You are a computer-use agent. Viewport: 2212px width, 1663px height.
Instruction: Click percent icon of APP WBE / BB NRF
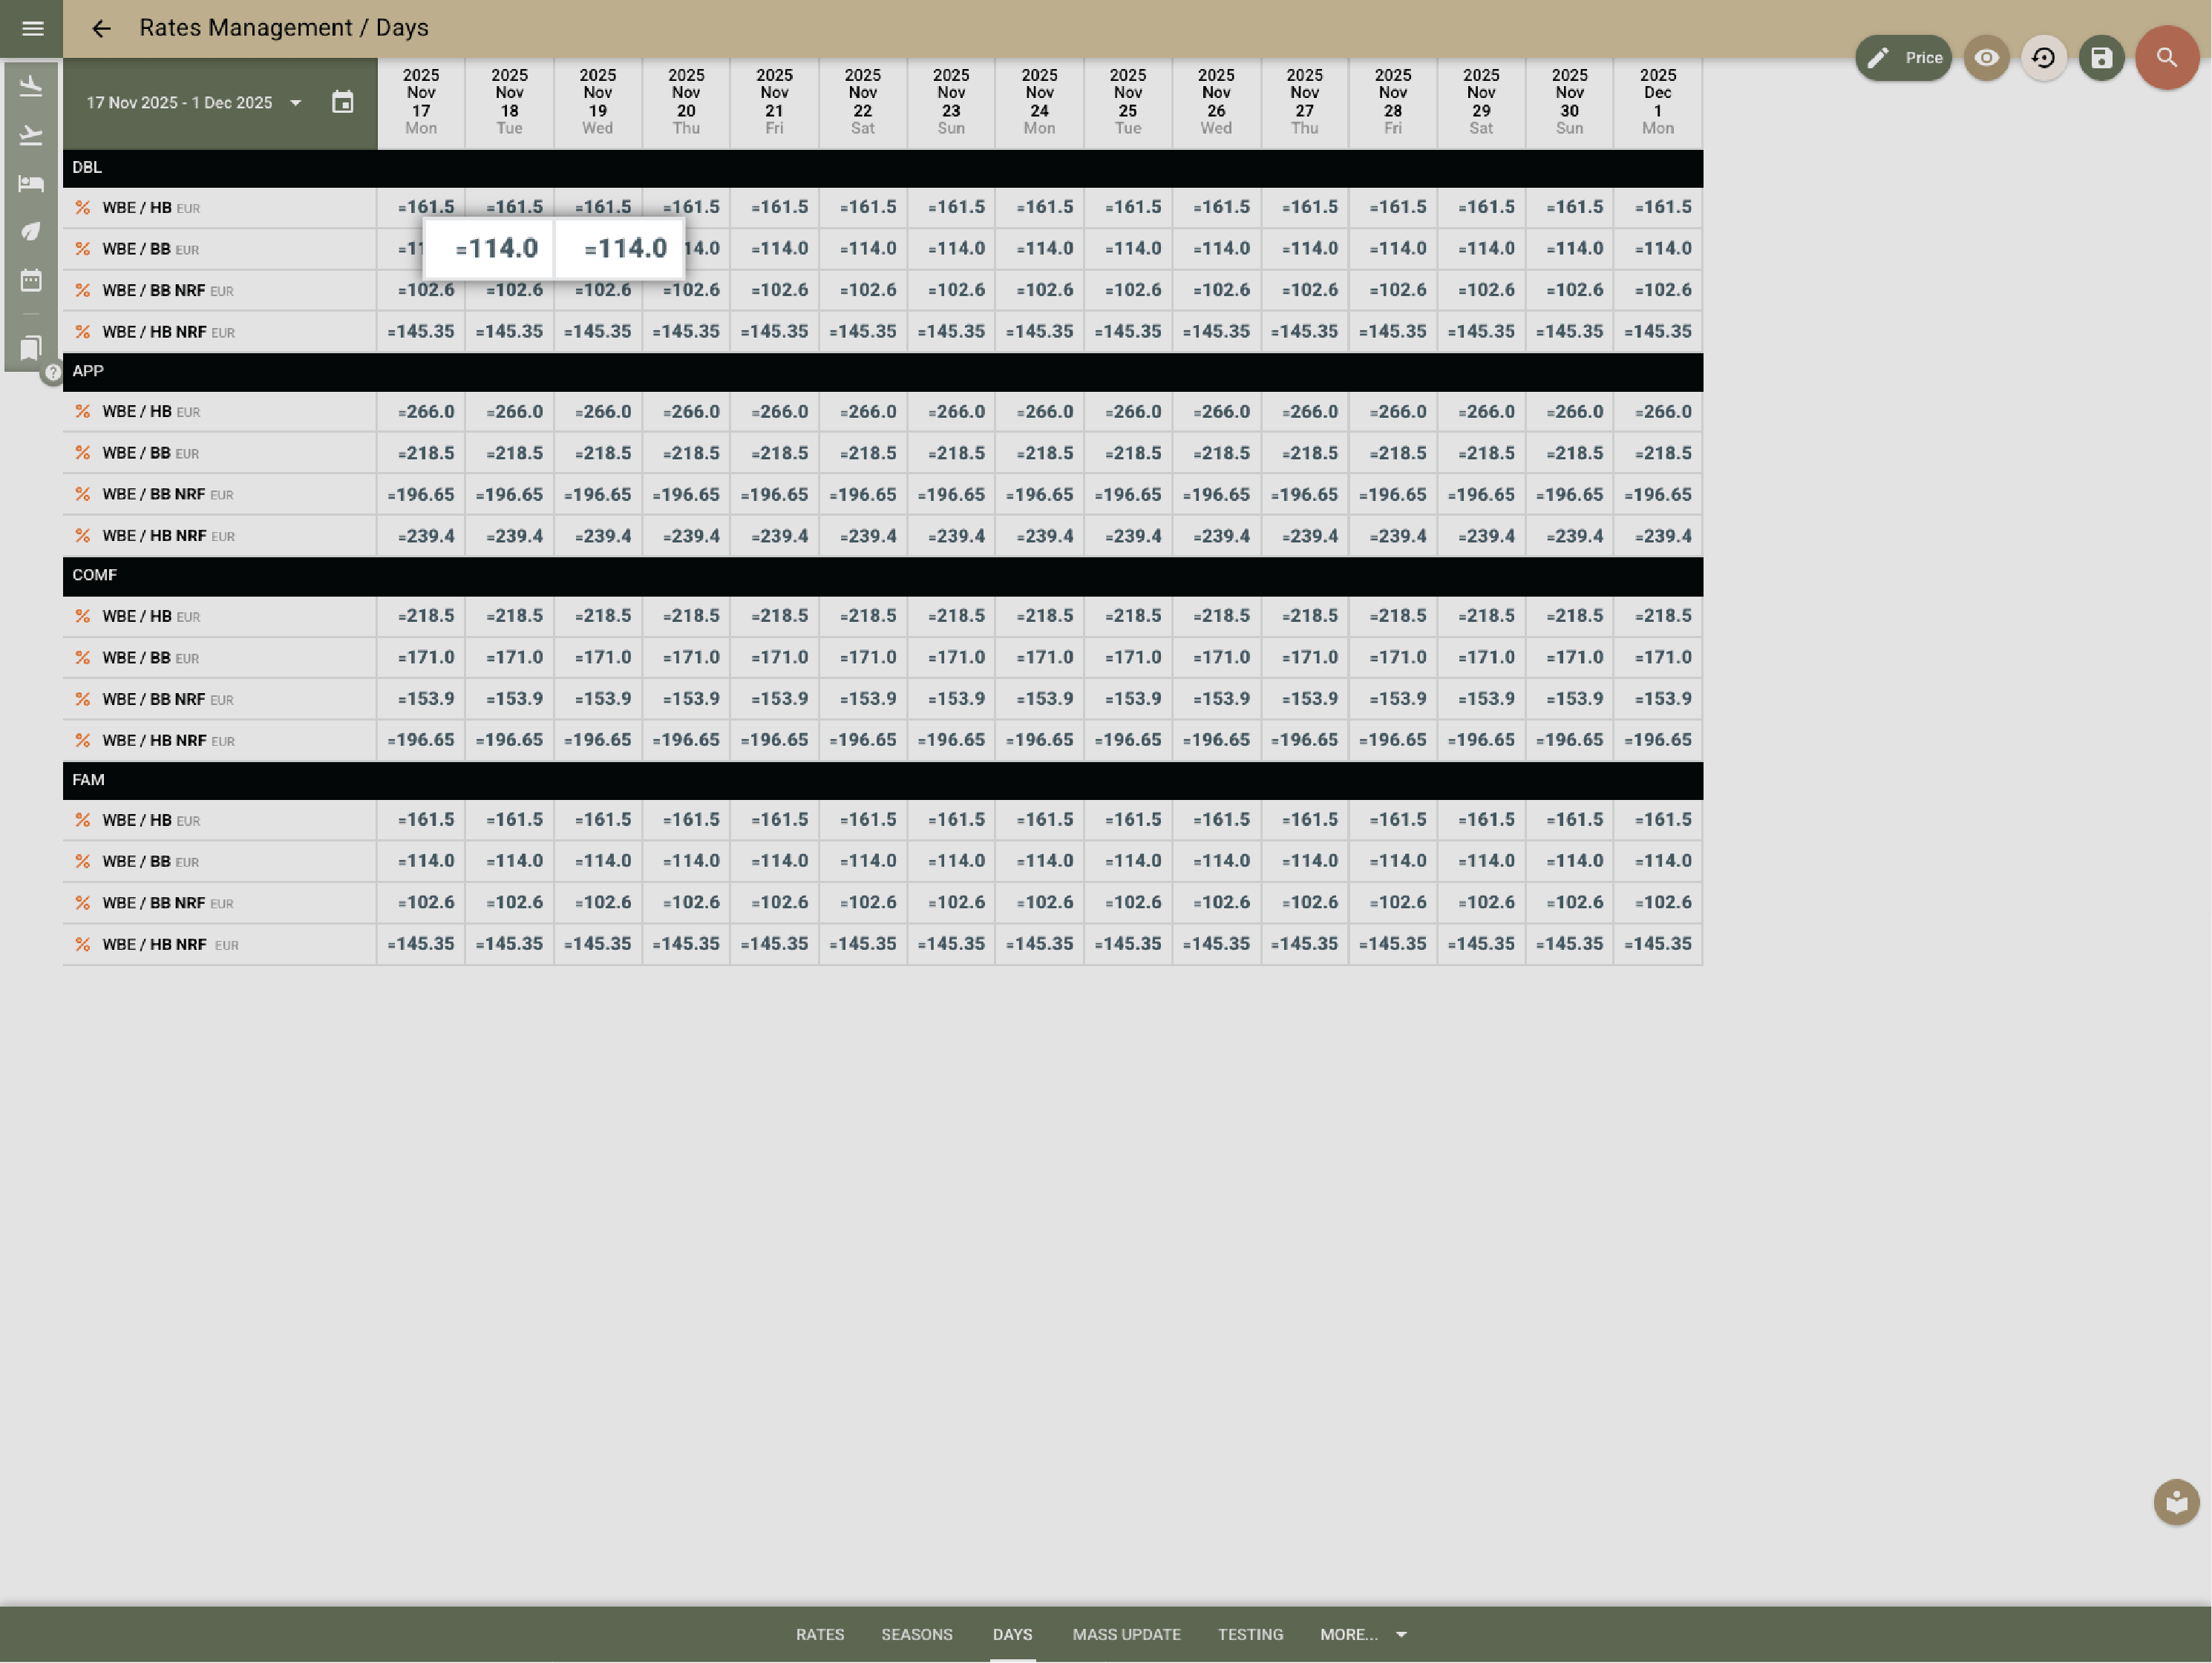pos(83,494)
